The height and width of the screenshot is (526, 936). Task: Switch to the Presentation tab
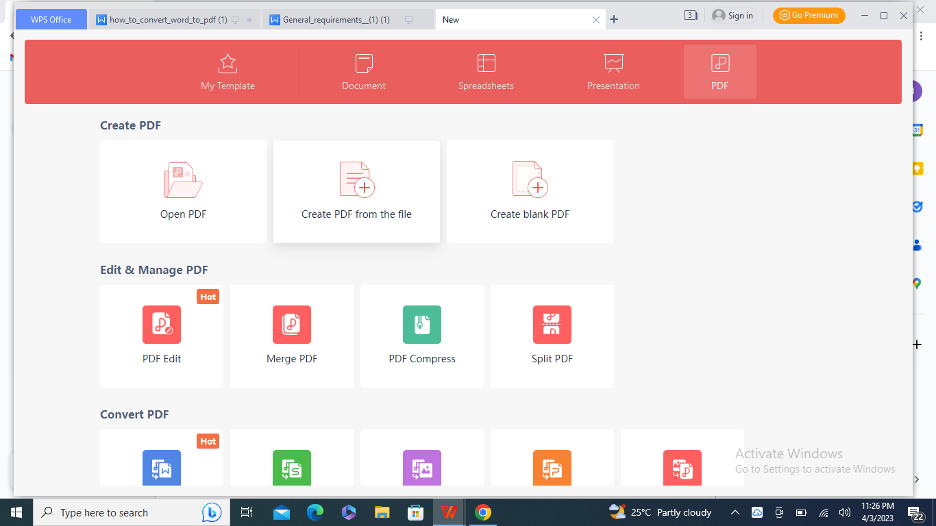tap(613, 72)
